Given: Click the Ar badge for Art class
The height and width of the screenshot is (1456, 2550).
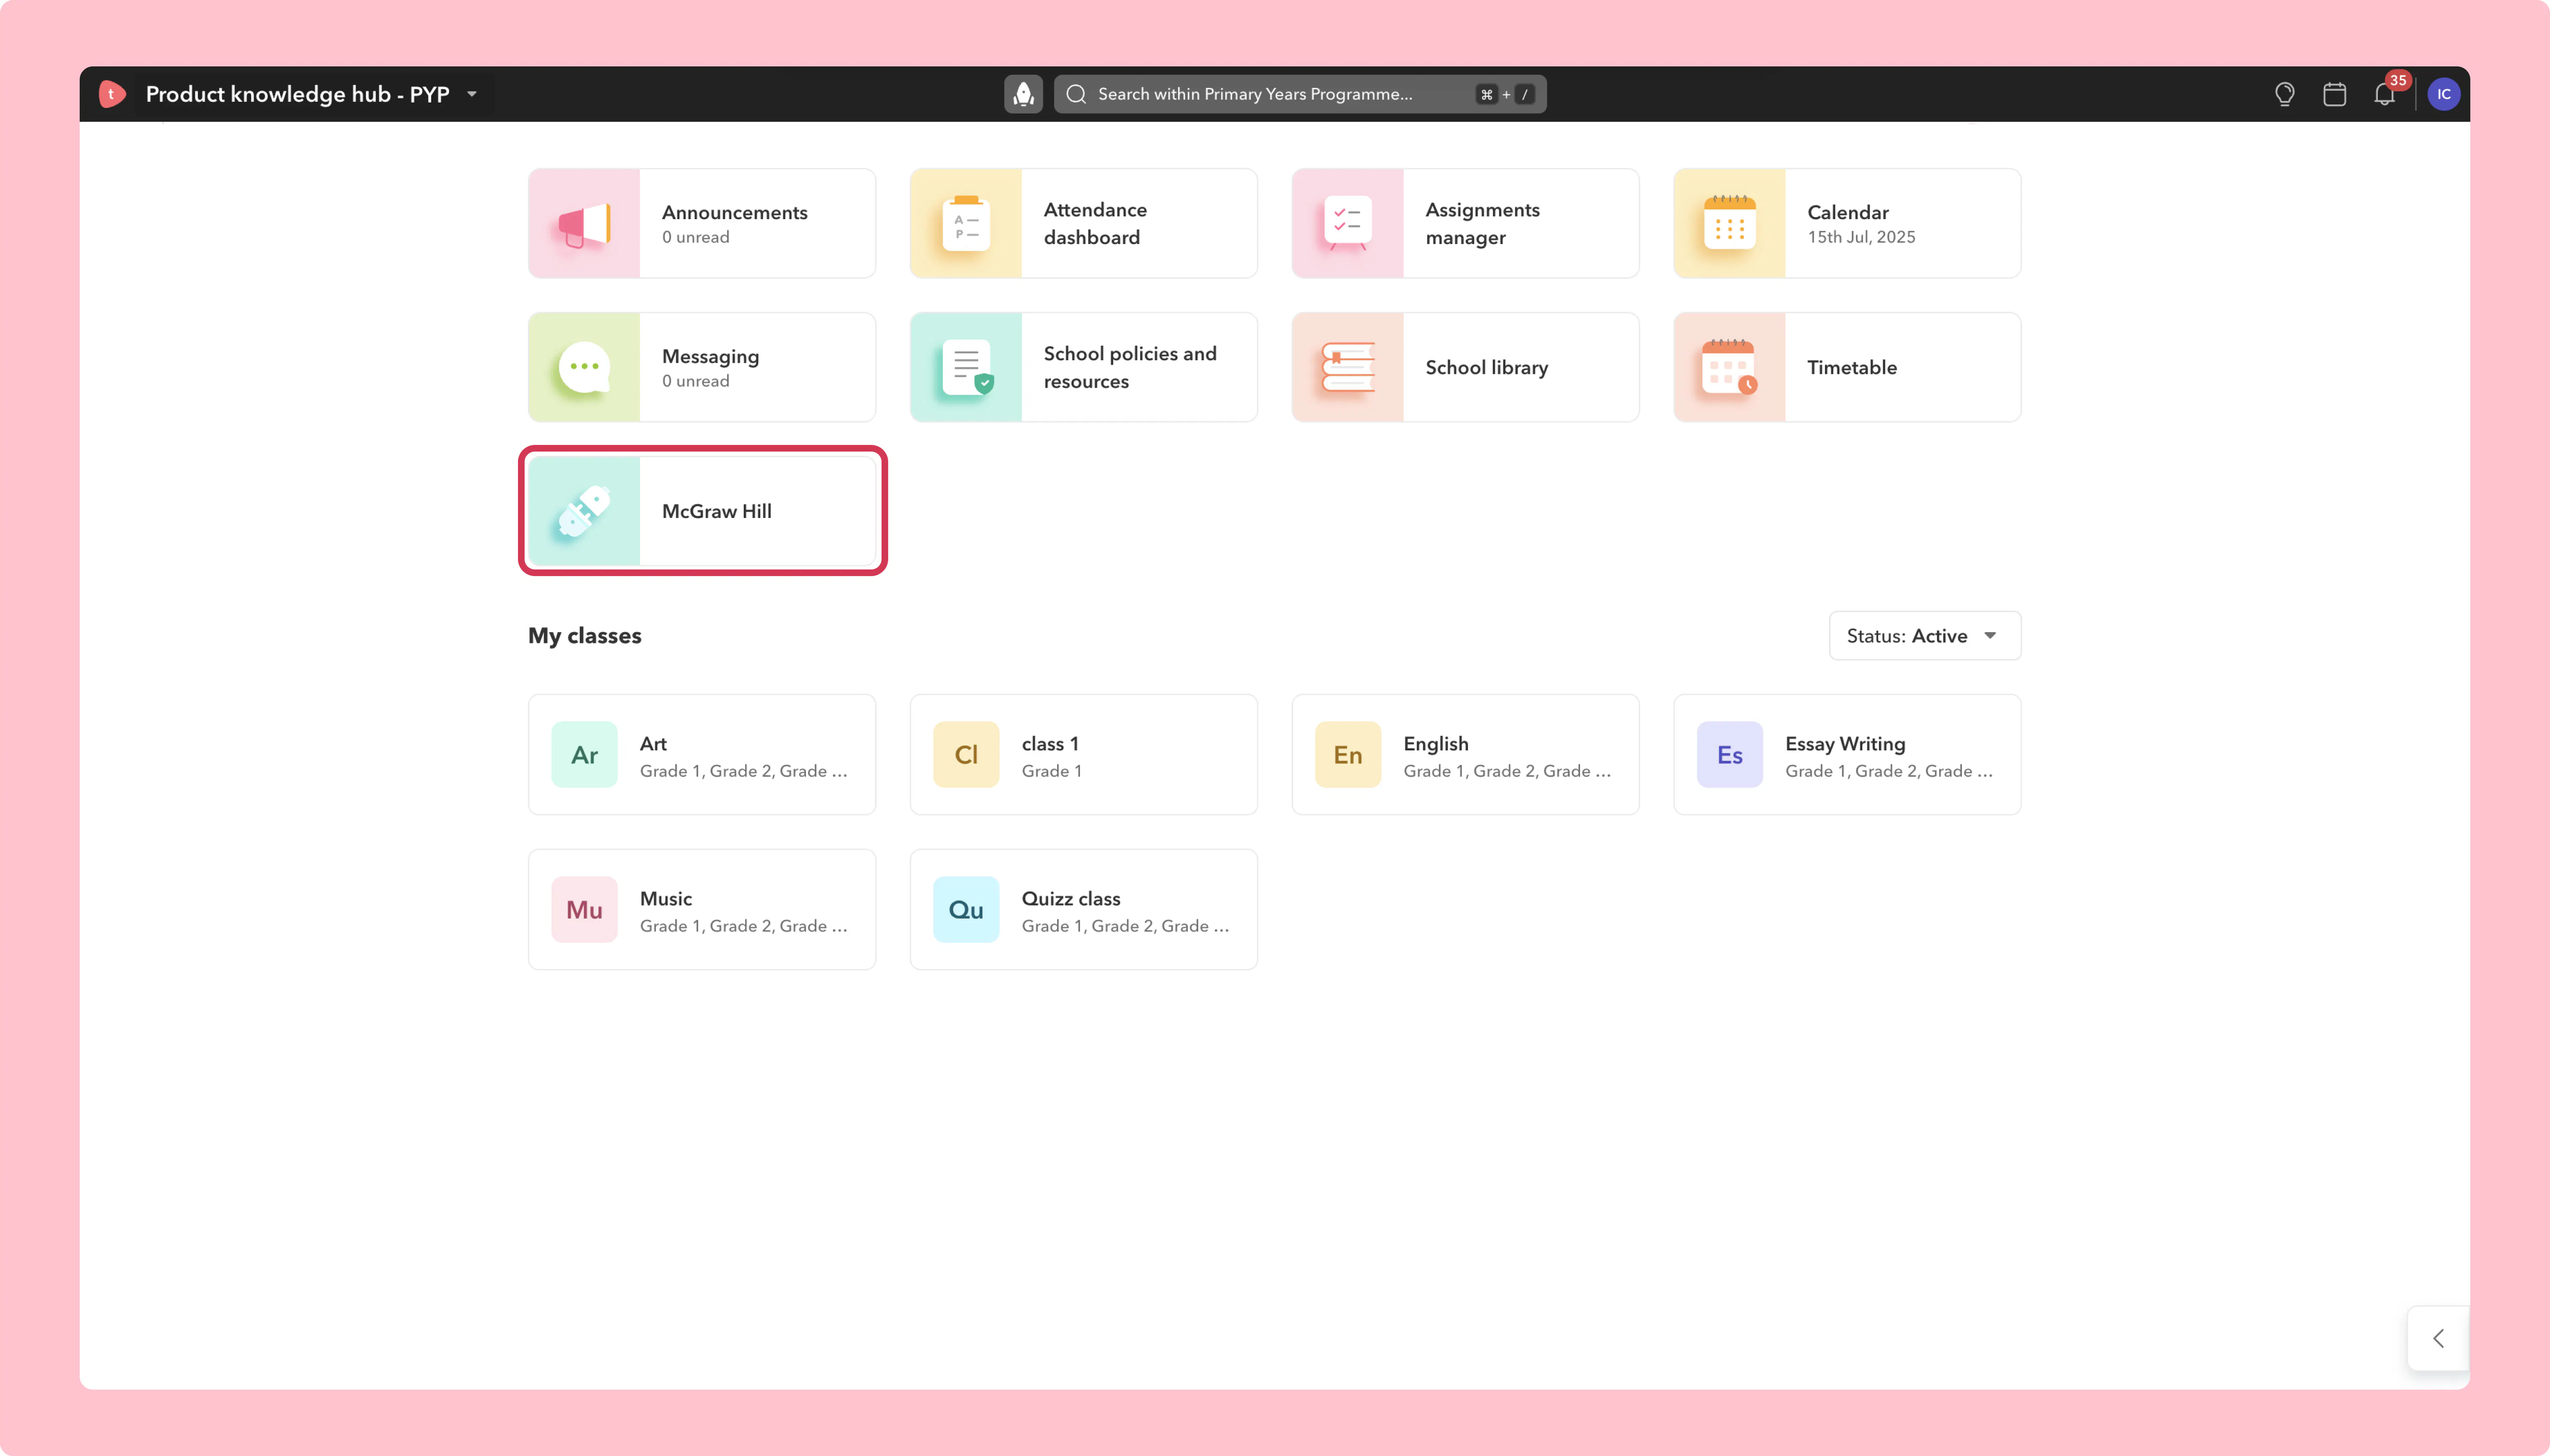Looking at the screenshot, I should pos(584,755).
